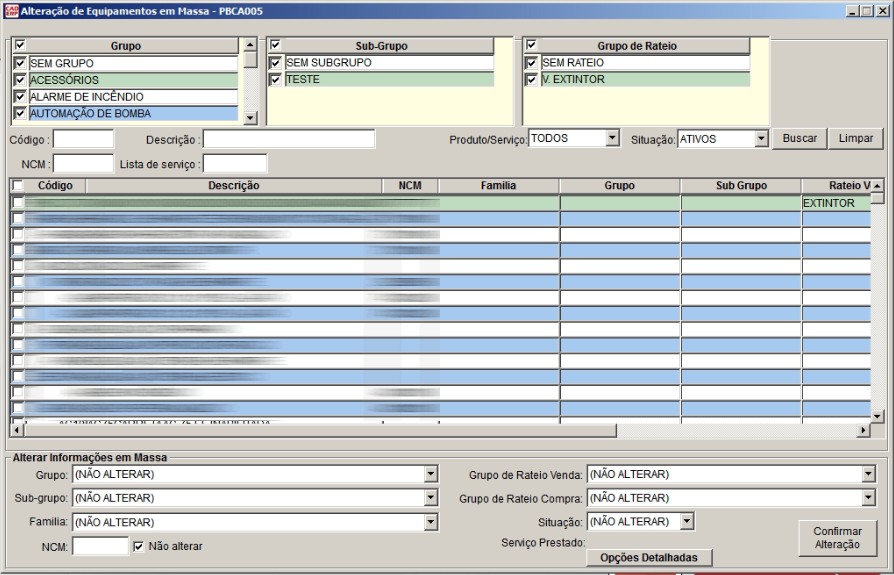
Task: Uncheck the ACESSÓRIOS group checkbox
Action: pos(20,80)
